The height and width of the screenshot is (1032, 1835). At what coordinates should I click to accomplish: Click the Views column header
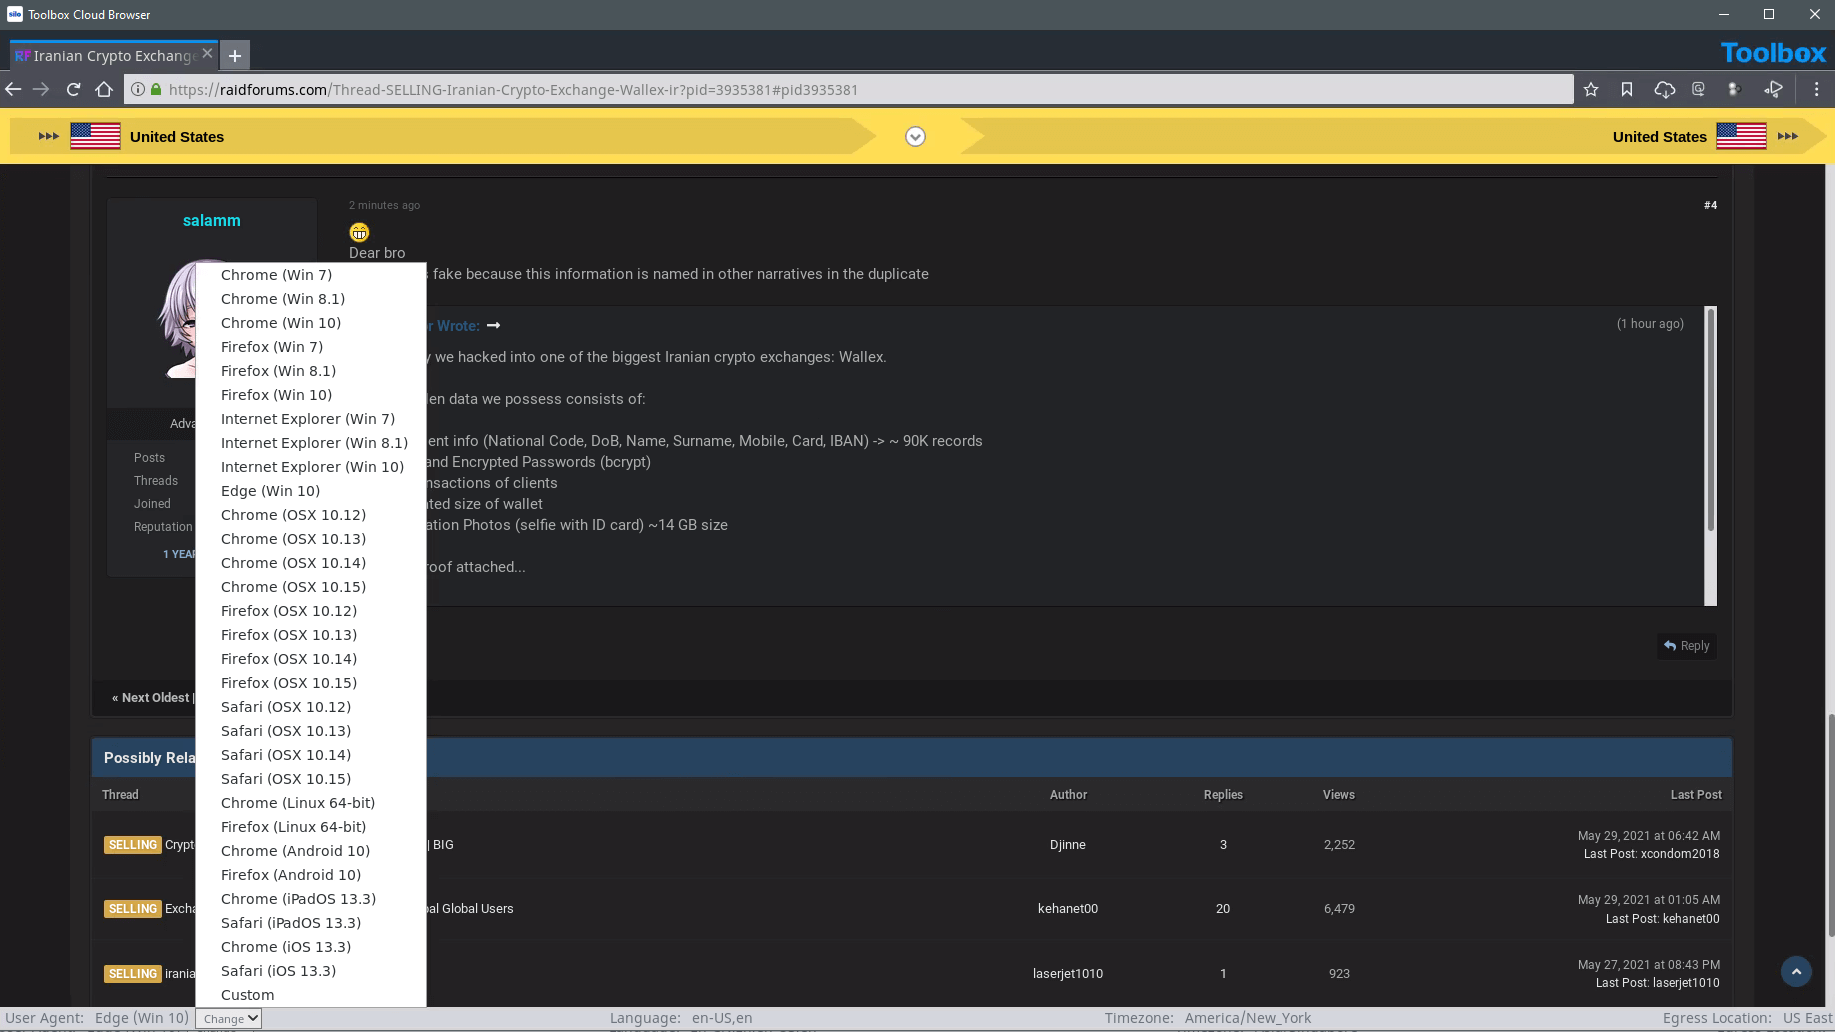1338,795
